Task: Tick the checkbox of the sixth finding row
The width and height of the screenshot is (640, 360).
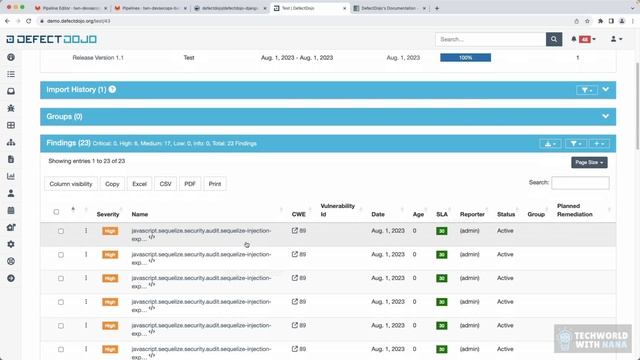Action: tap(61, 349)
